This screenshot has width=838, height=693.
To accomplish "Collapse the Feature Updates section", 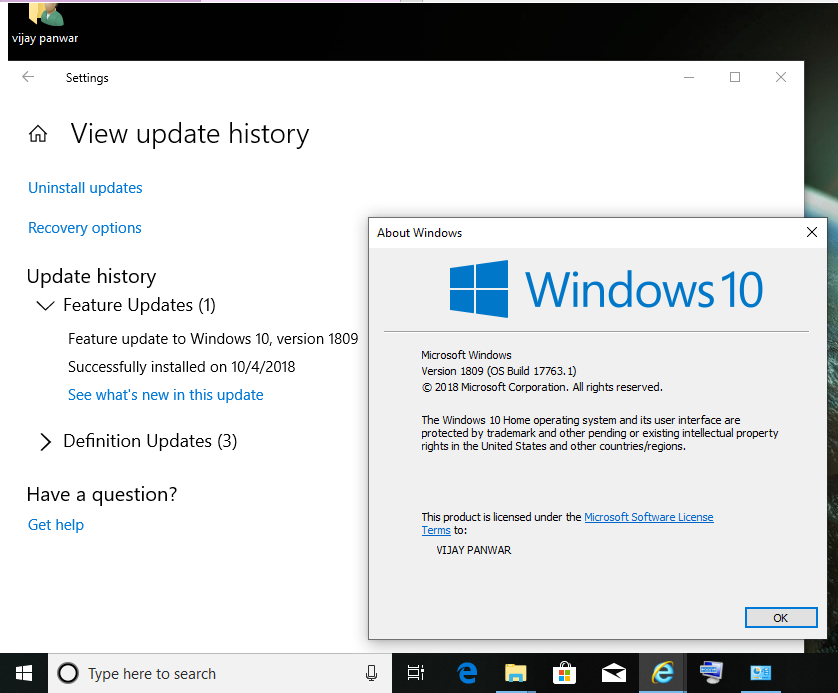I will (45, 306).
